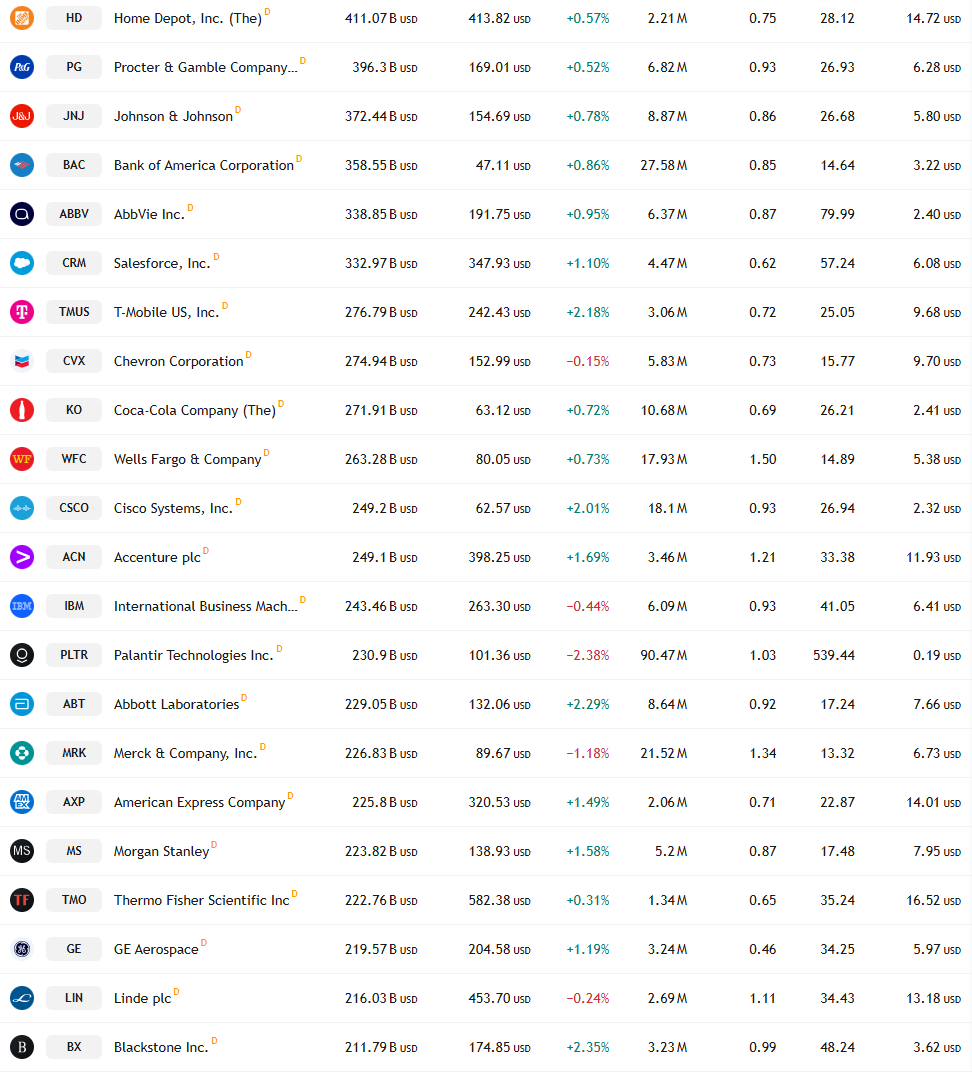Open Thermo Fisher Scientific Inc link

[202, 900]
